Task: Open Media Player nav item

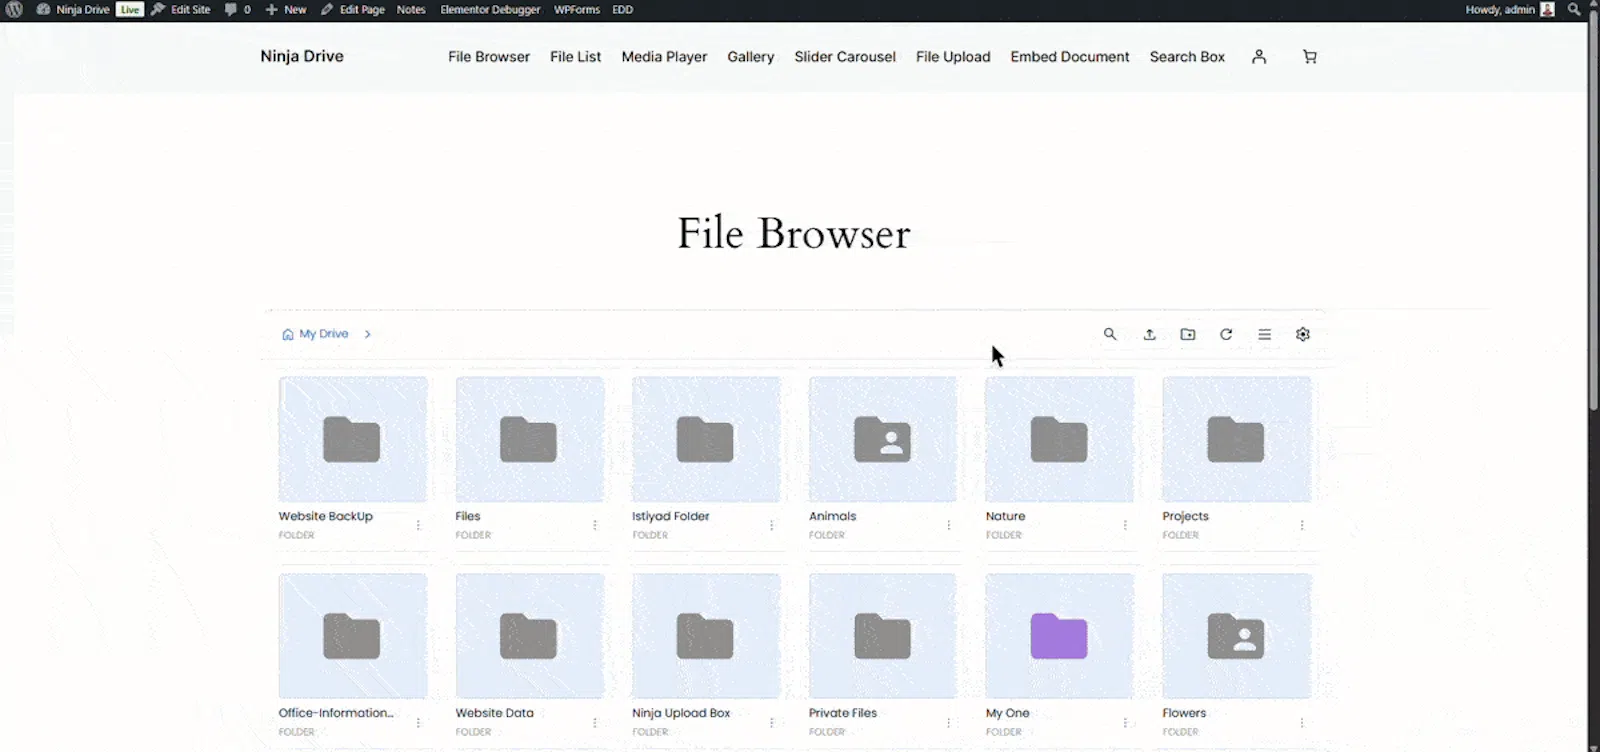Action: click(x=664, y=57)
